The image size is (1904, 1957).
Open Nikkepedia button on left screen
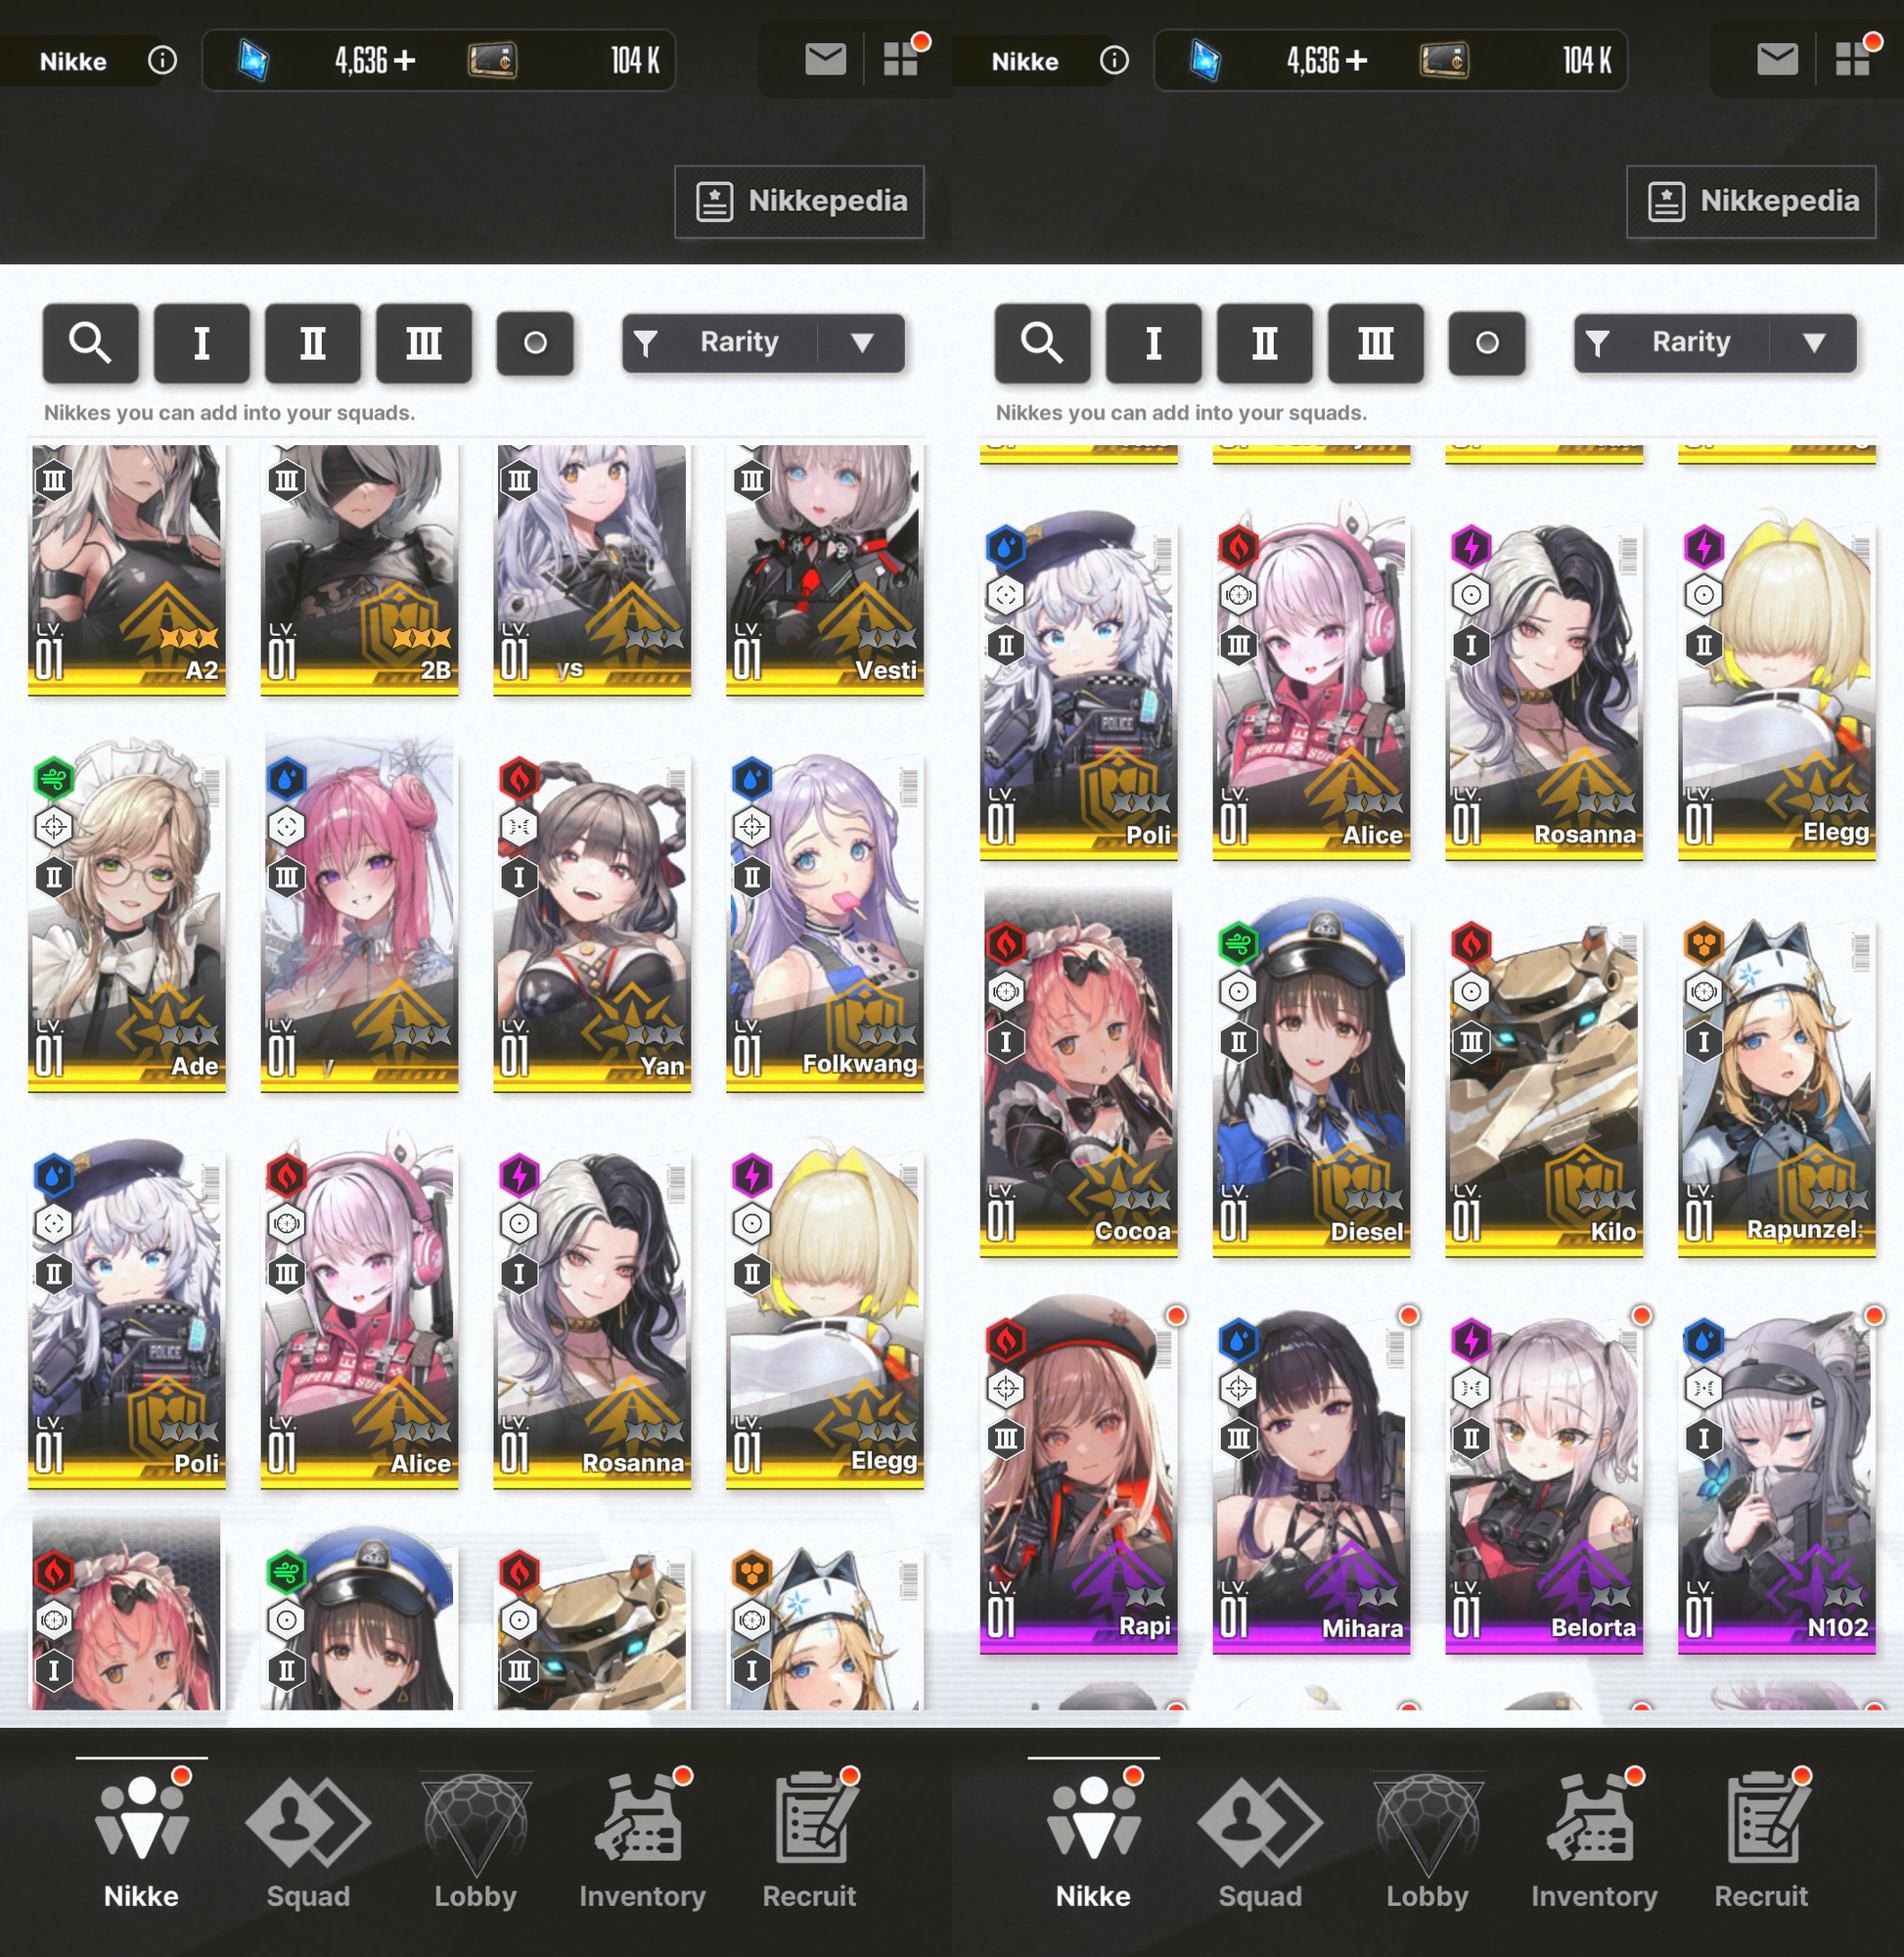799,201
